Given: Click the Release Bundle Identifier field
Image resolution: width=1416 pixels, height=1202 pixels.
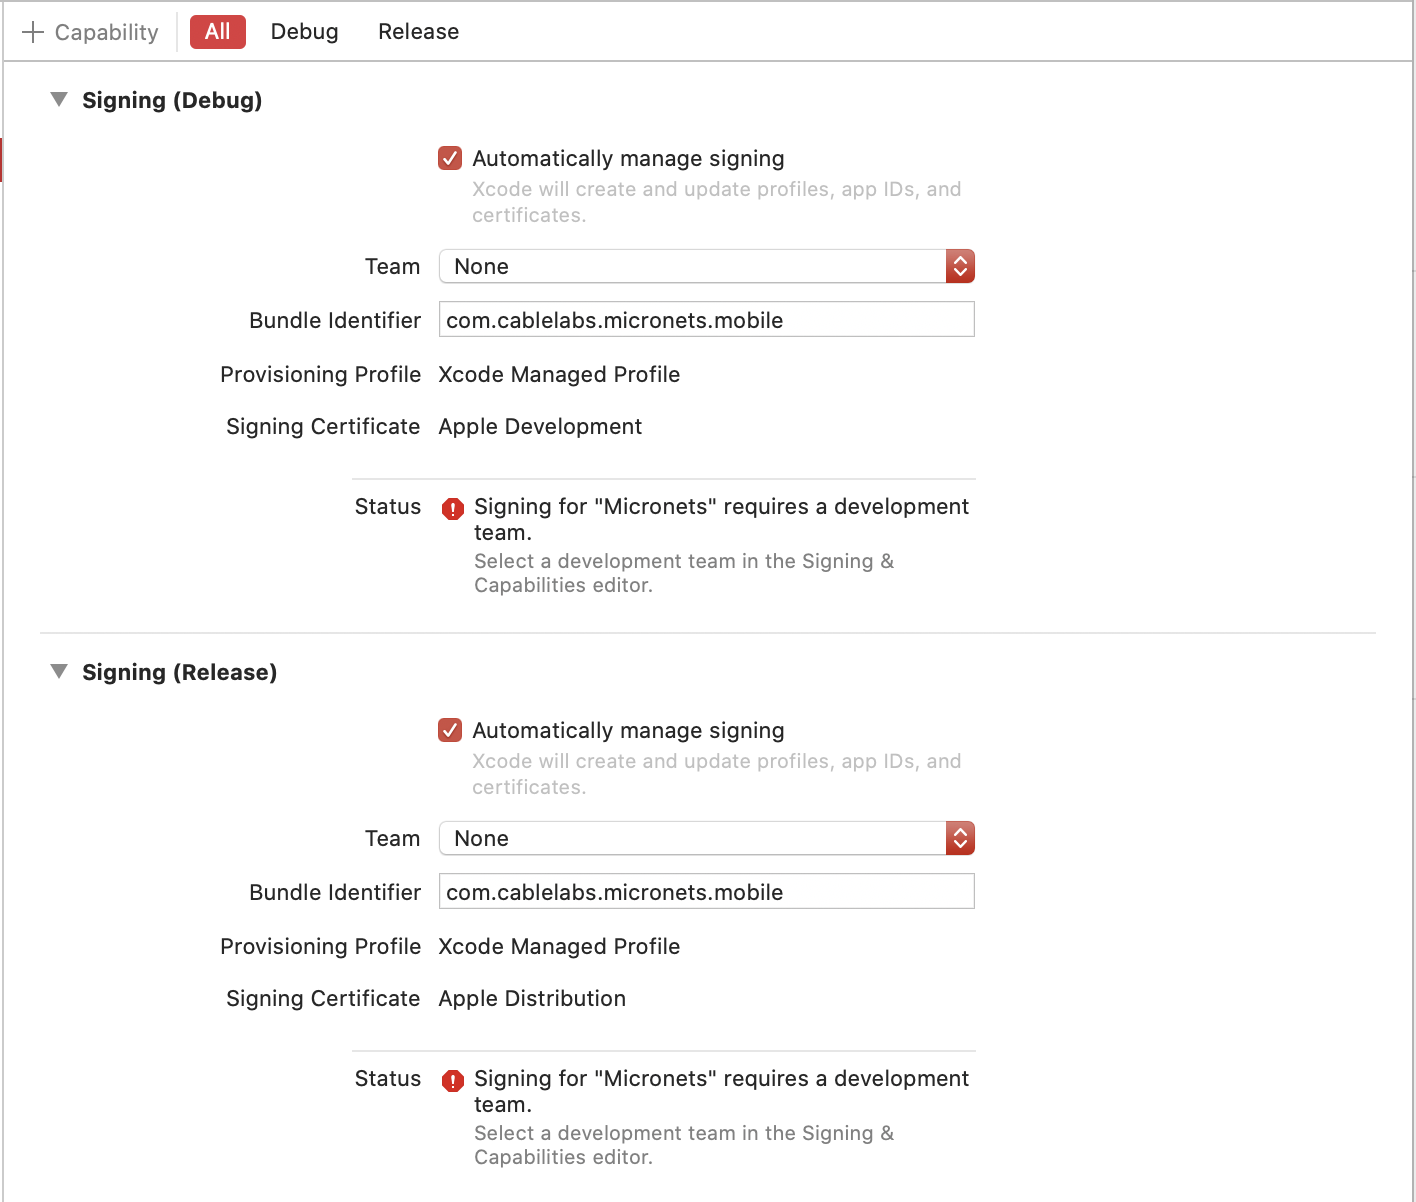Looking at the screenshot, I should tap(707, 892).
